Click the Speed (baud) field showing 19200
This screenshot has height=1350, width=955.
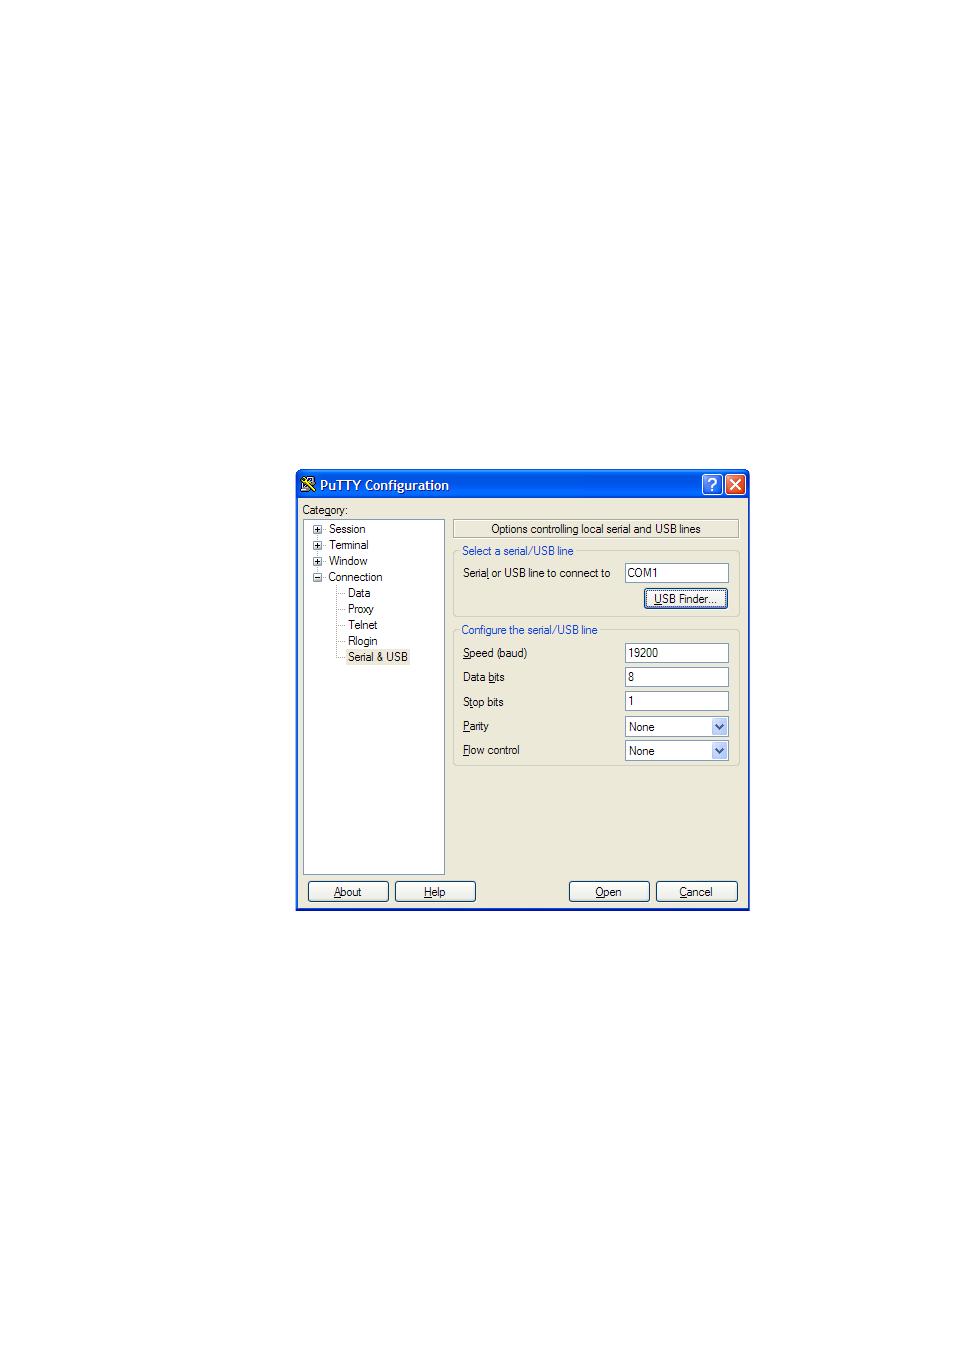pyautogui.click(x=677, y=653)
